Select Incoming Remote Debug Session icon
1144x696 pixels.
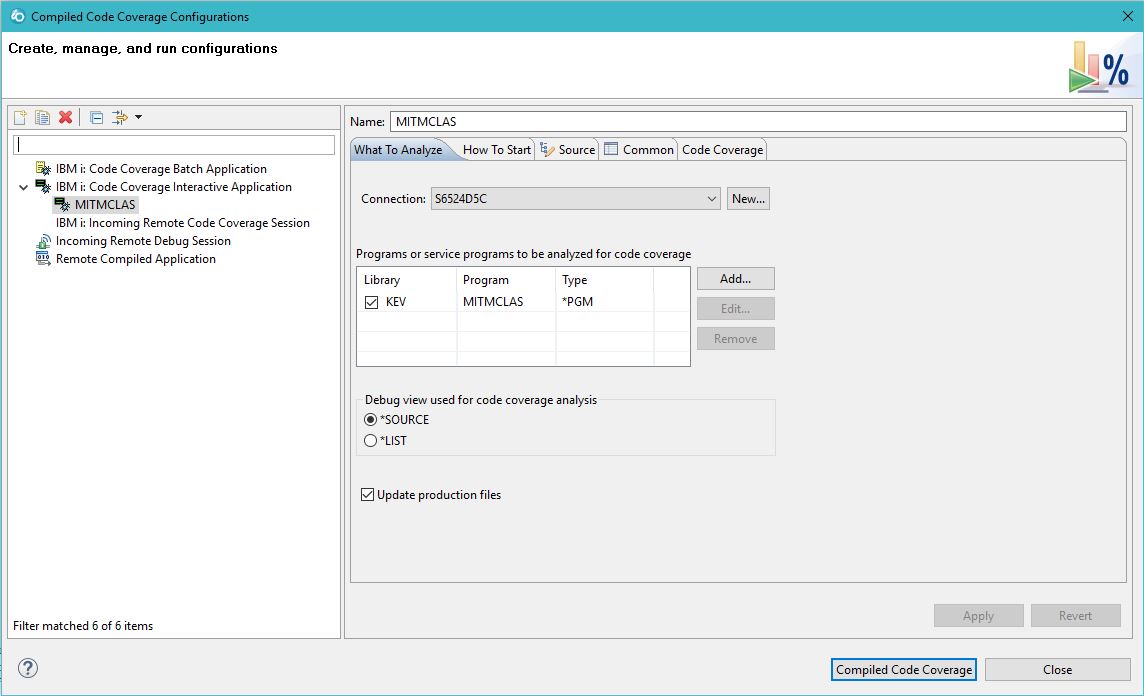(43, 241)
